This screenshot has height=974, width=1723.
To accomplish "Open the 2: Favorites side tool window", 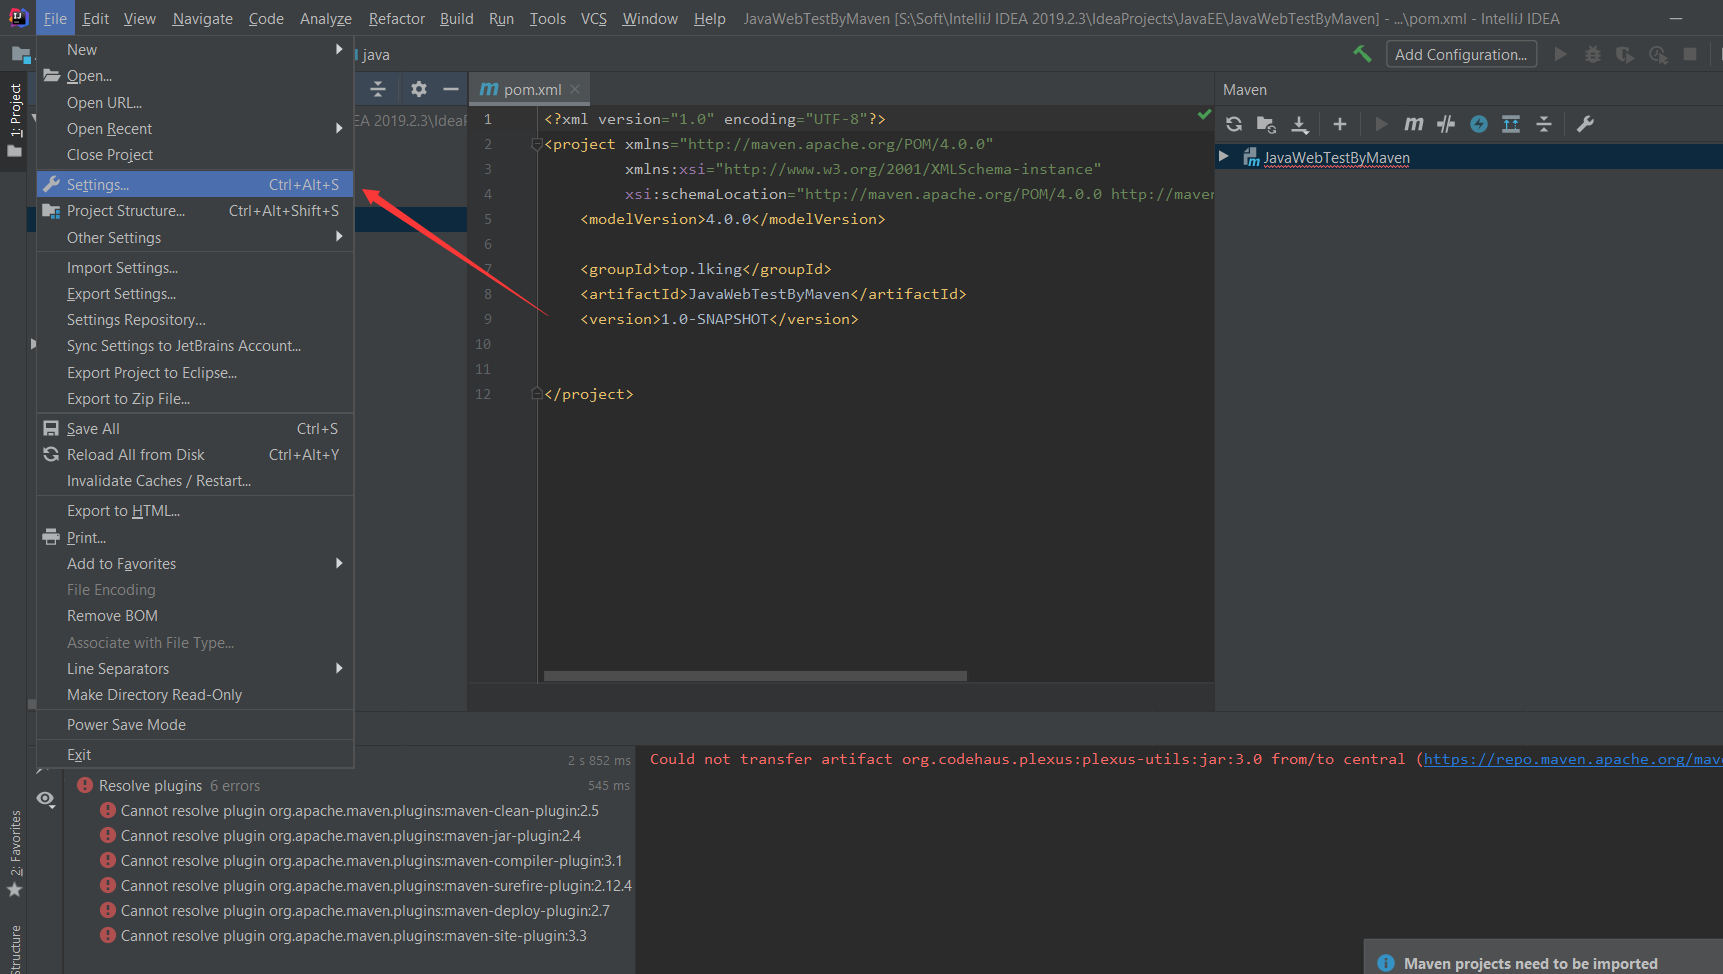I will tap(15, 853).
